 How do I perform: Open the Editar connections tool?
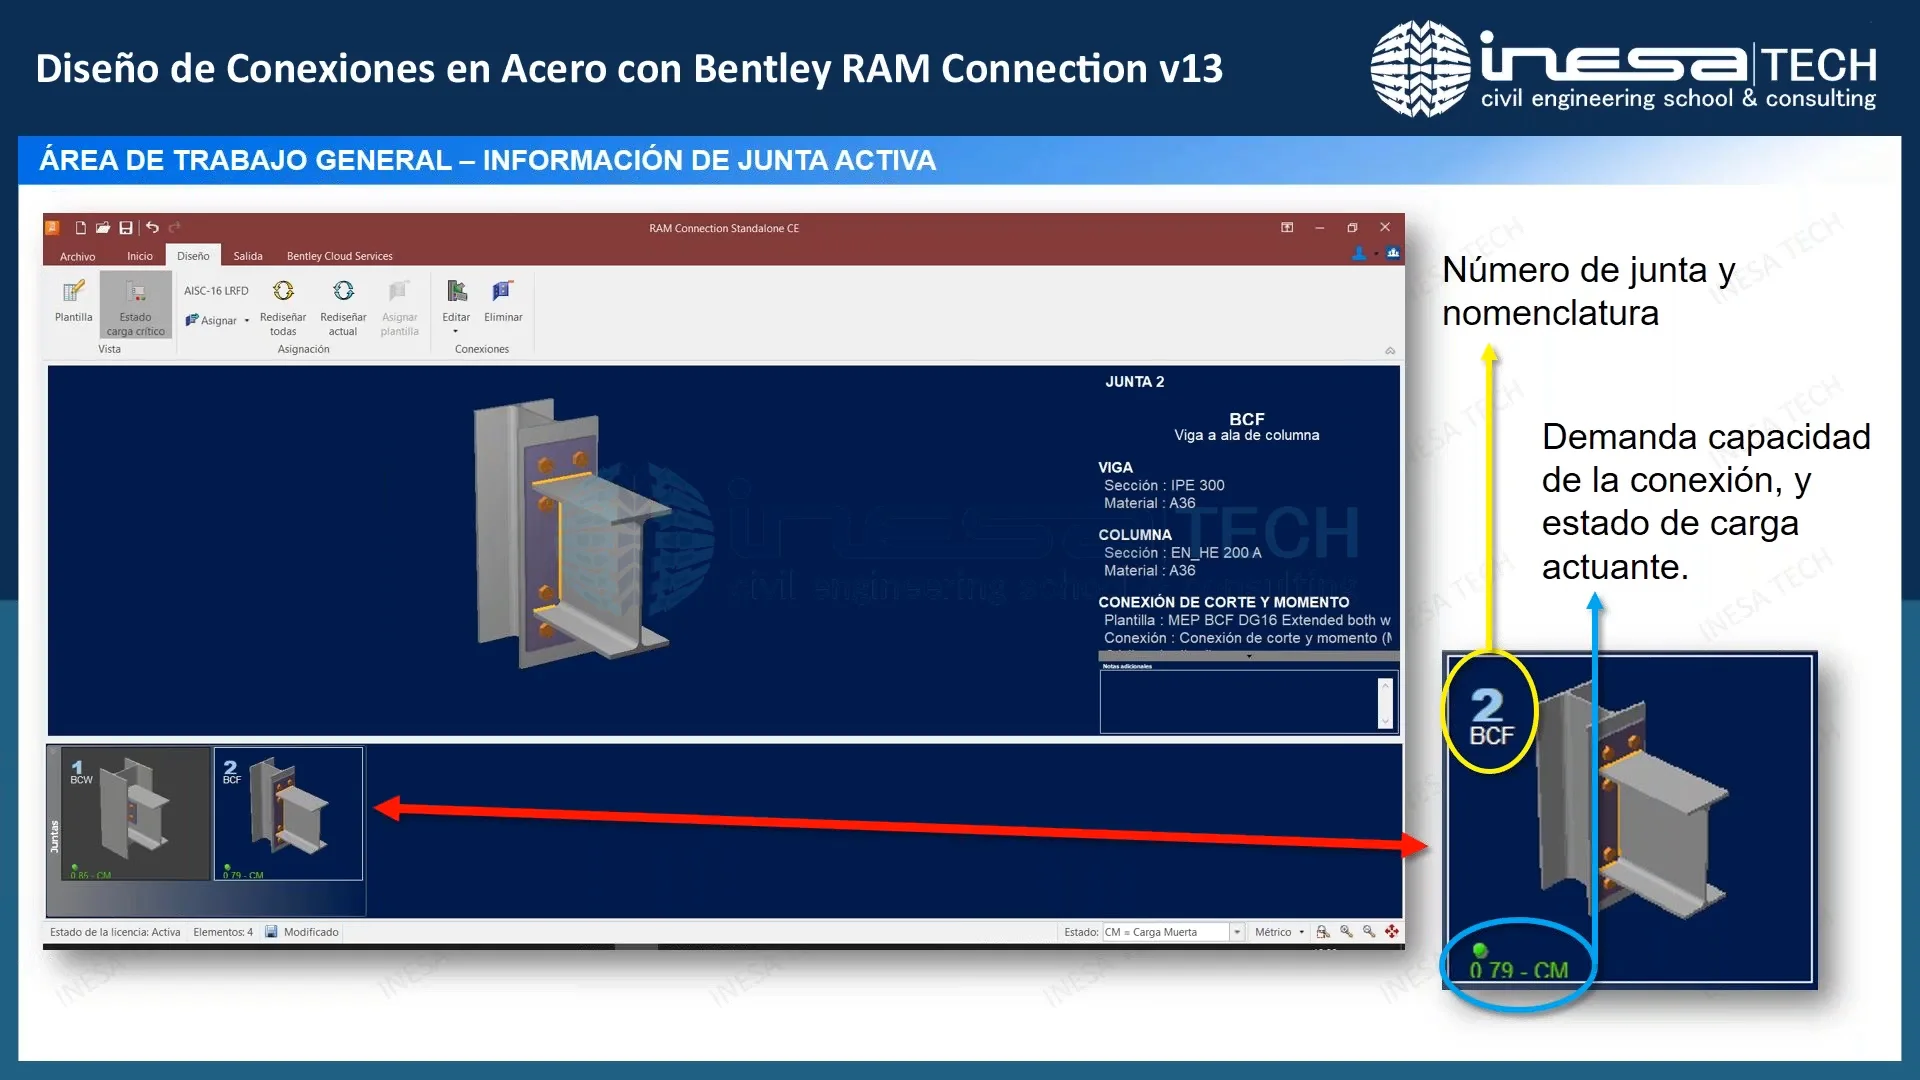(x=456, y=303)
